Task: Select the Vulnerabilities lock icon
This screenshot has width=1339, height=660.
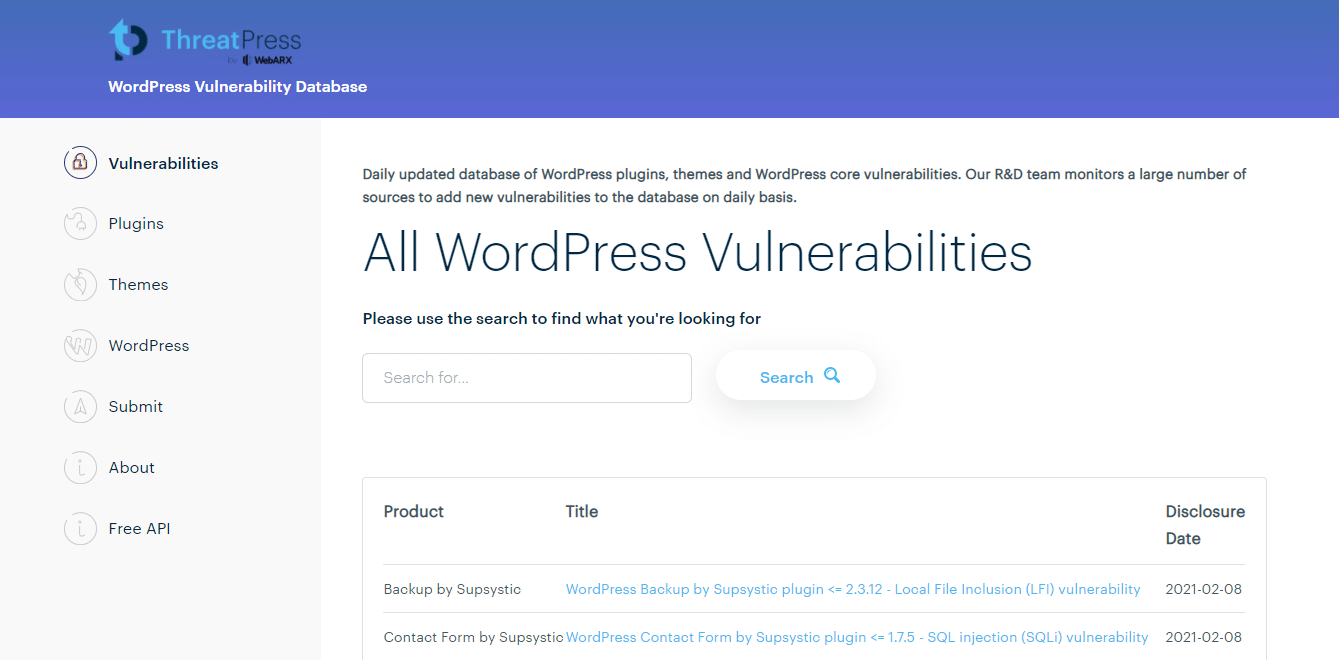Action: click(80, 162)
